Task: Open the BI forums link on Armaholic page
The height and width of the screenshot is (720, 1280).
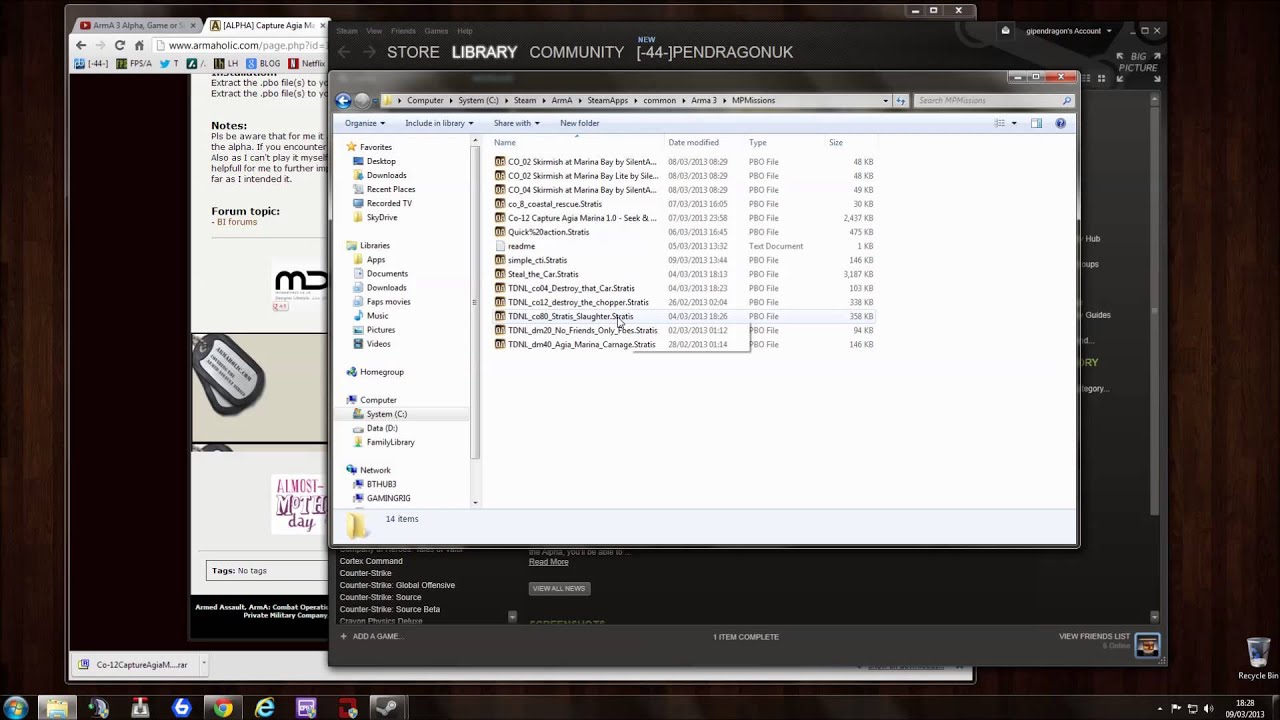Action: coord(237,222)
